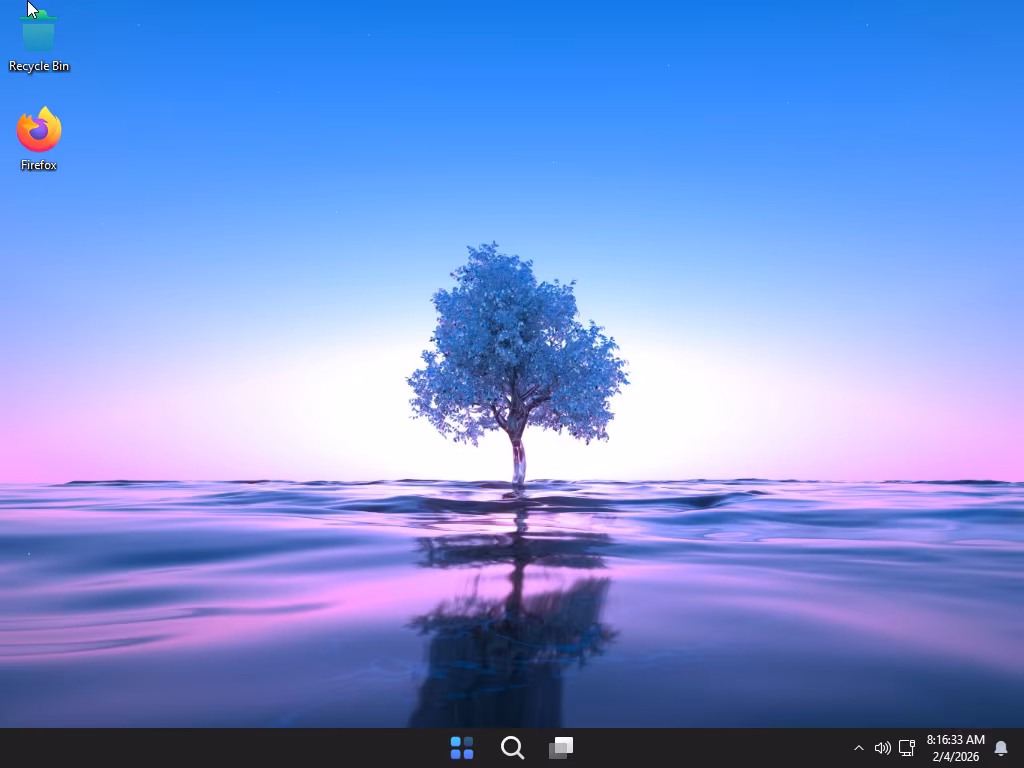Open Task View from the taskbar

561,748
